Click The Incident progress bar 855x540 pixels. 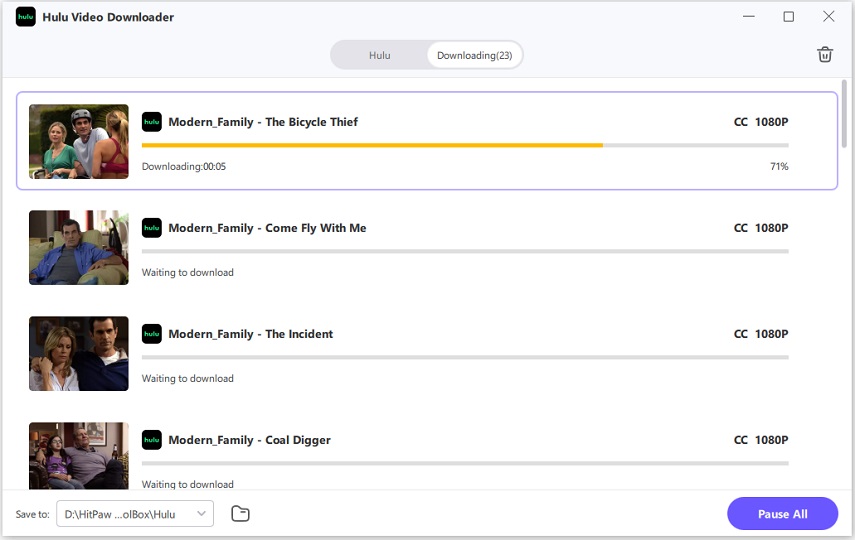point(465,357)
